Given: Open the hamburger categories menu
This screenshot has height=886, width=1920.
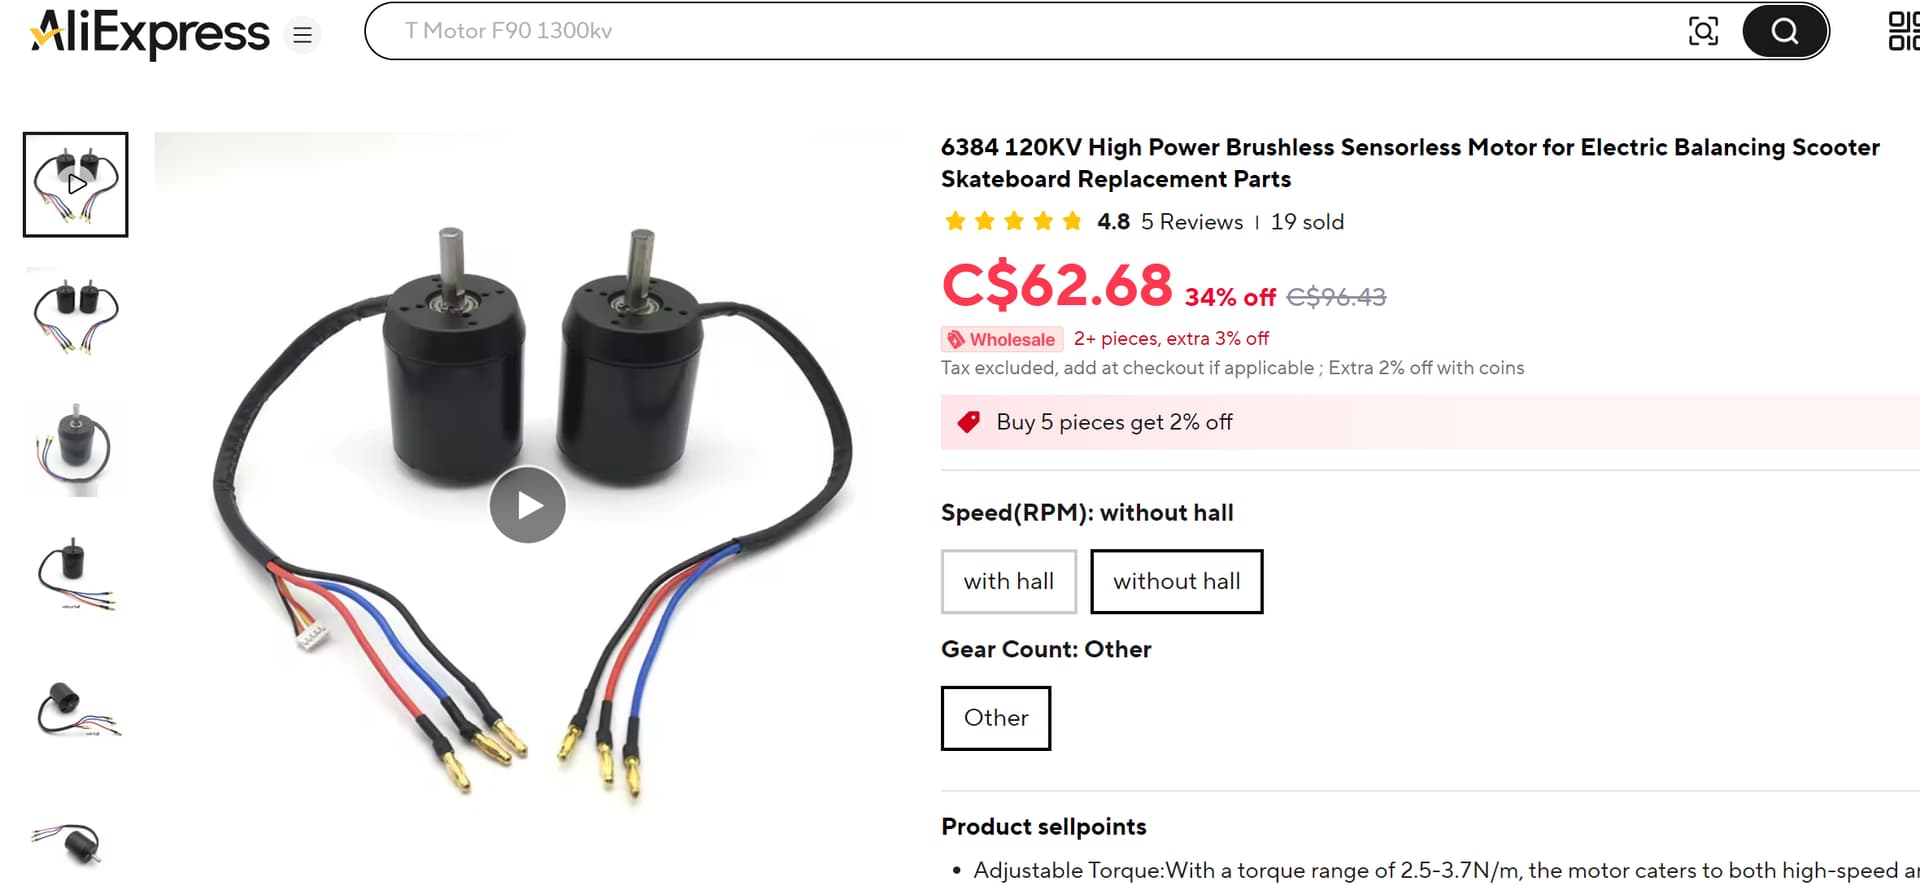Looking at the screenshot, I should coord(302,35).
